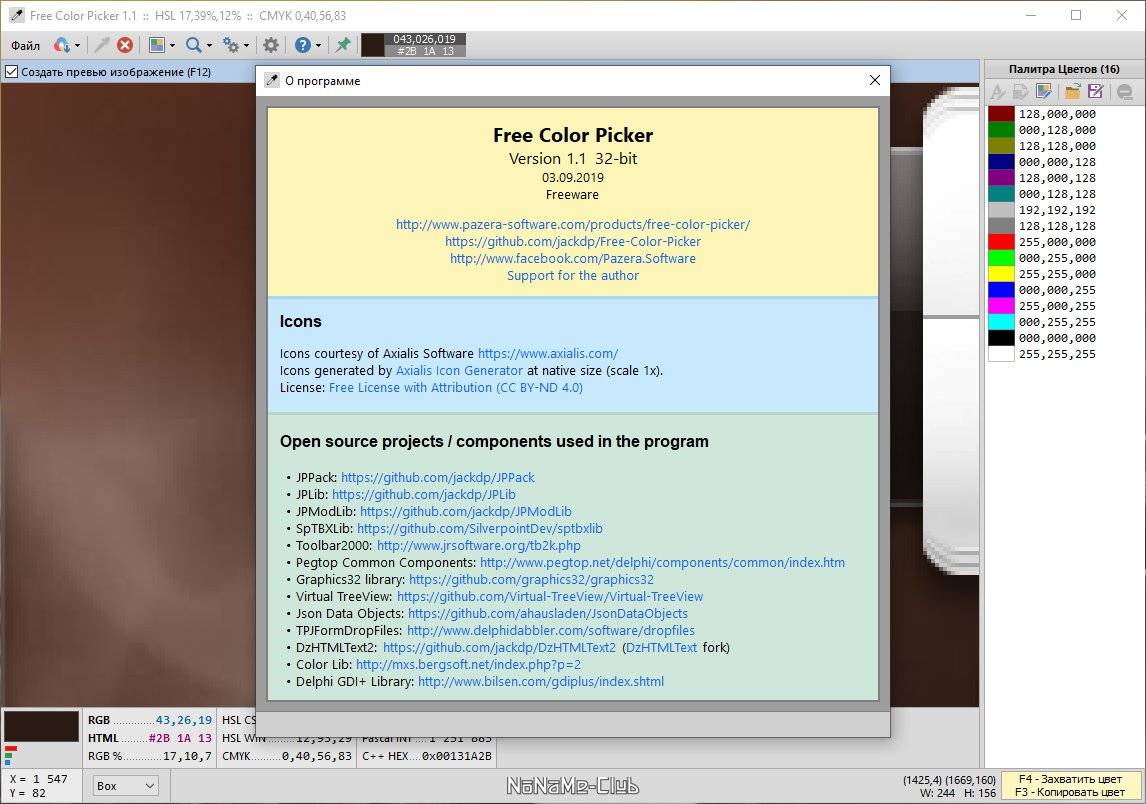The width and height of the screenshot is (1146, 804).
Task: Click the grayed copy palette icon
Action: pyautogui.click(x=1021, y=91)
